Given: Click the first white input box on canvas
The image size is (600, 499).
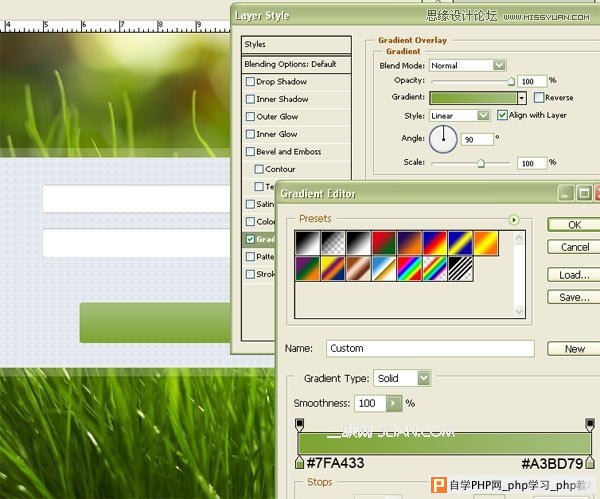Looking at the screenshot, I should (136, 199).
